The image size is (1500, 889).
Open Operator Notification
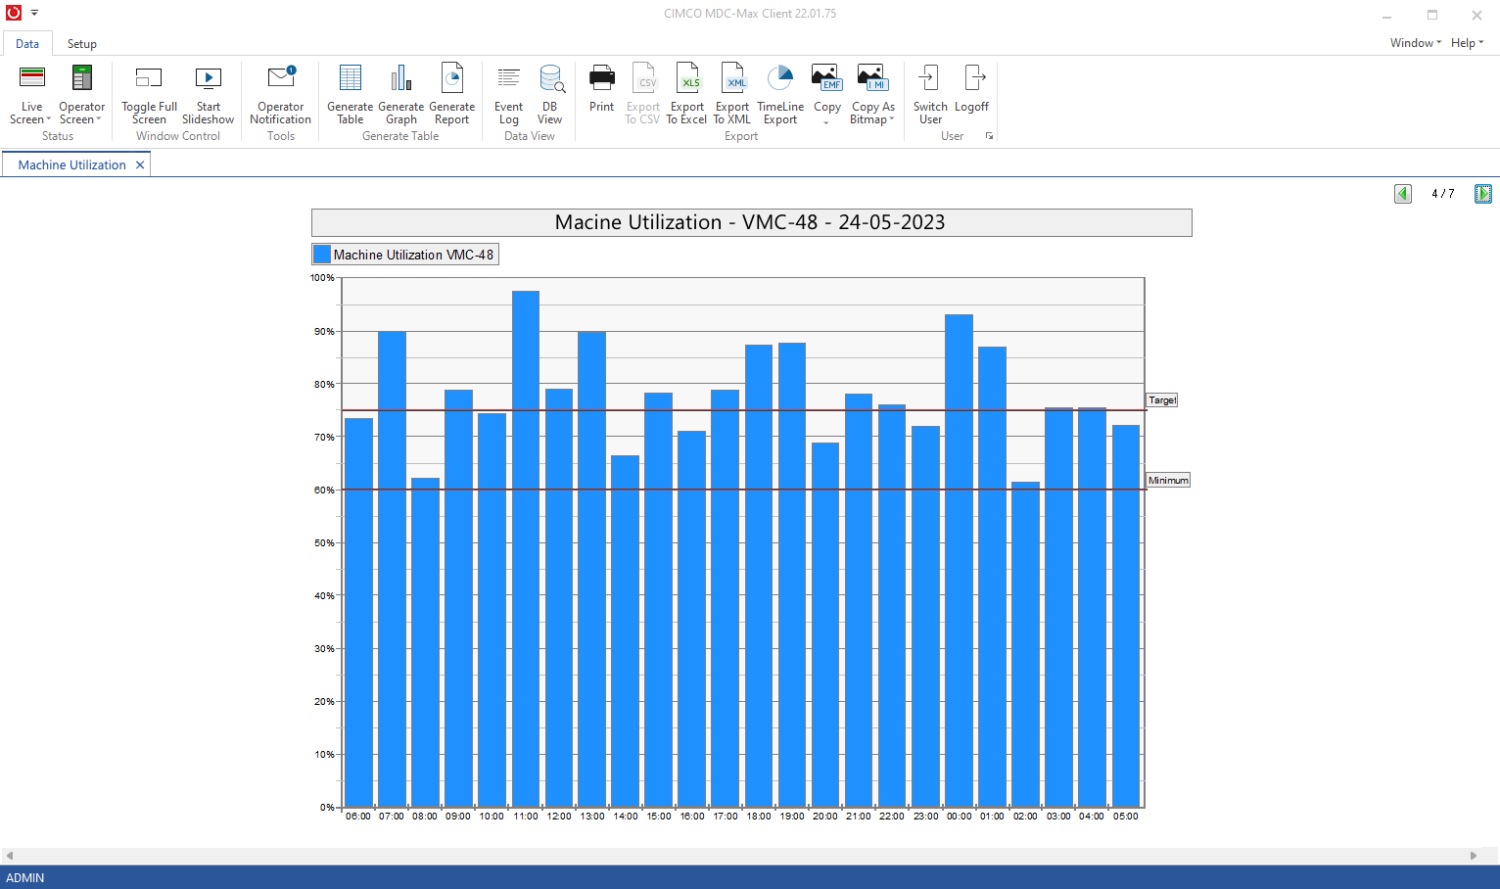[x=281, y=95]
